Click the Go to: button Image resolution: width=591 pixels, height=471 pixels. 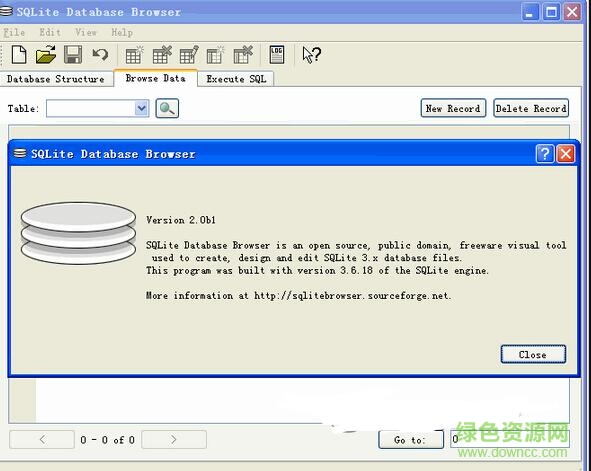coord(410,440)
